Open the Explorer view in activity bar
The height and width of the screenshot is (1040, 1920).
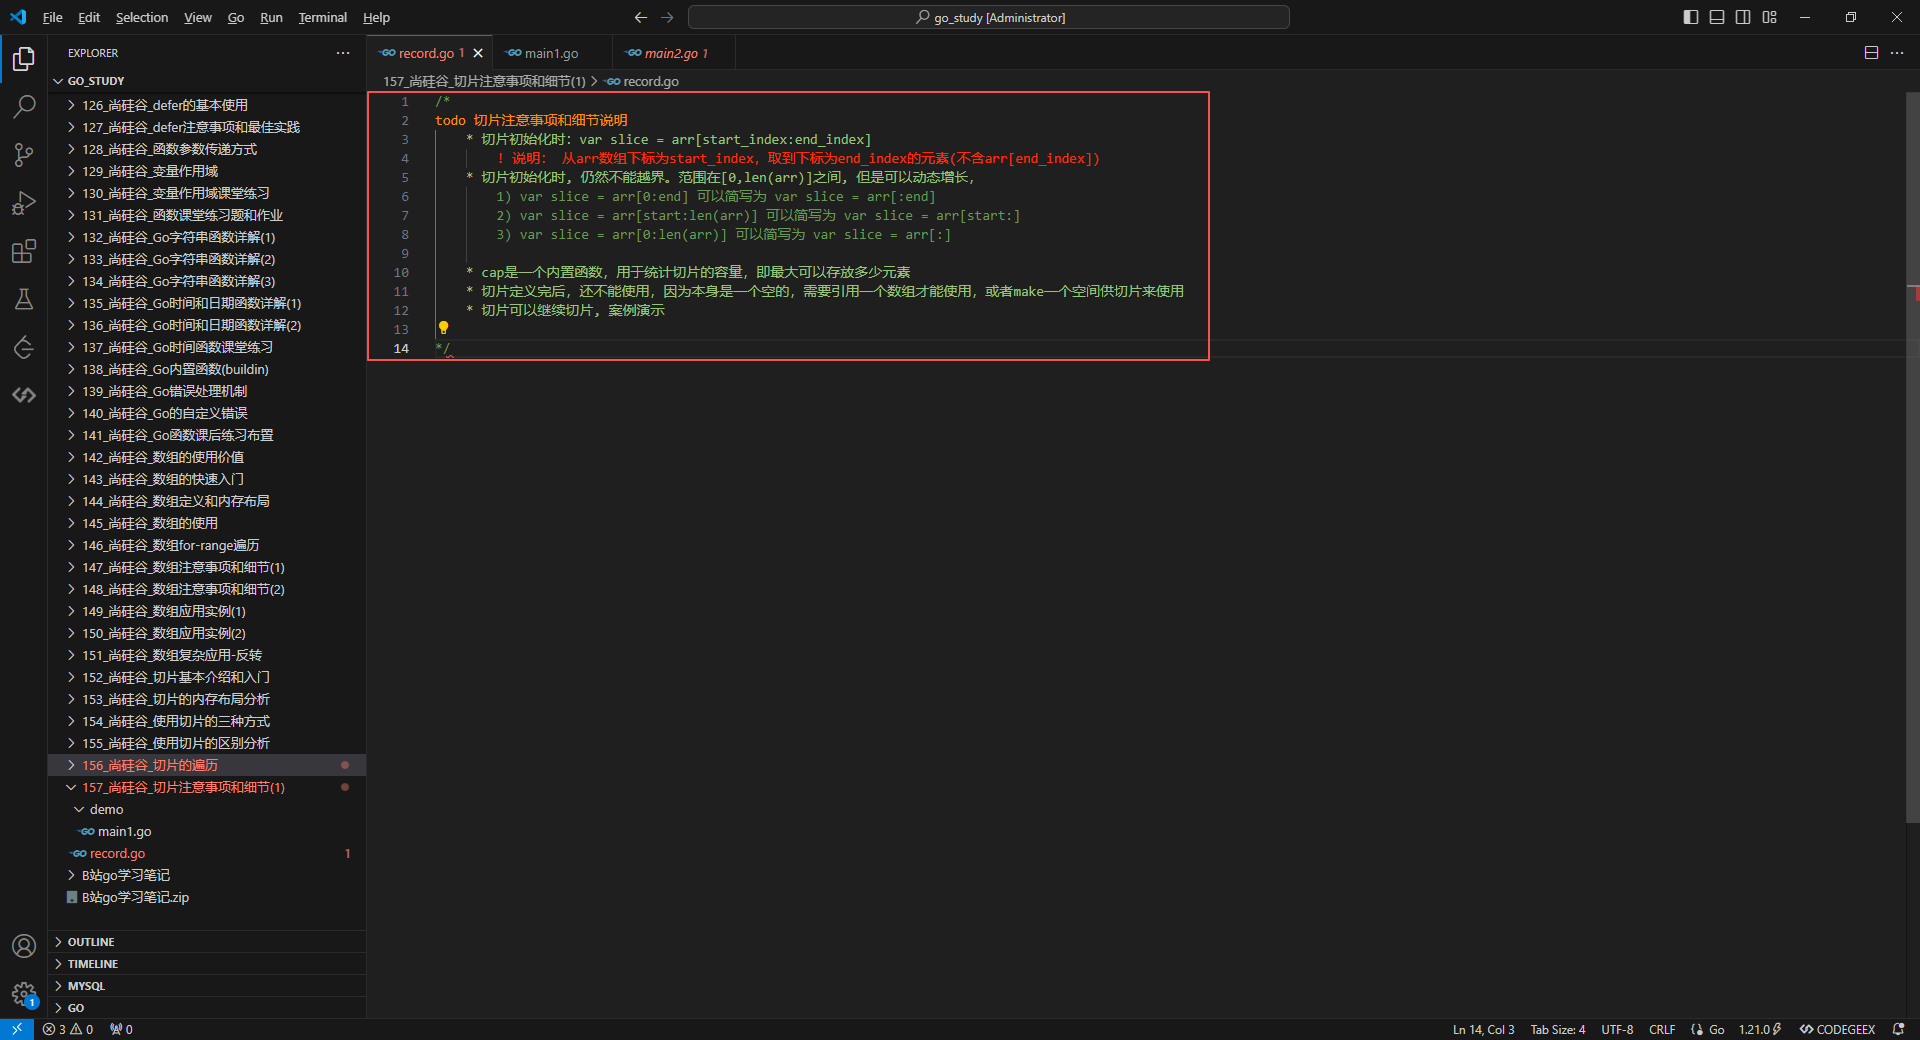pos(24,59)
